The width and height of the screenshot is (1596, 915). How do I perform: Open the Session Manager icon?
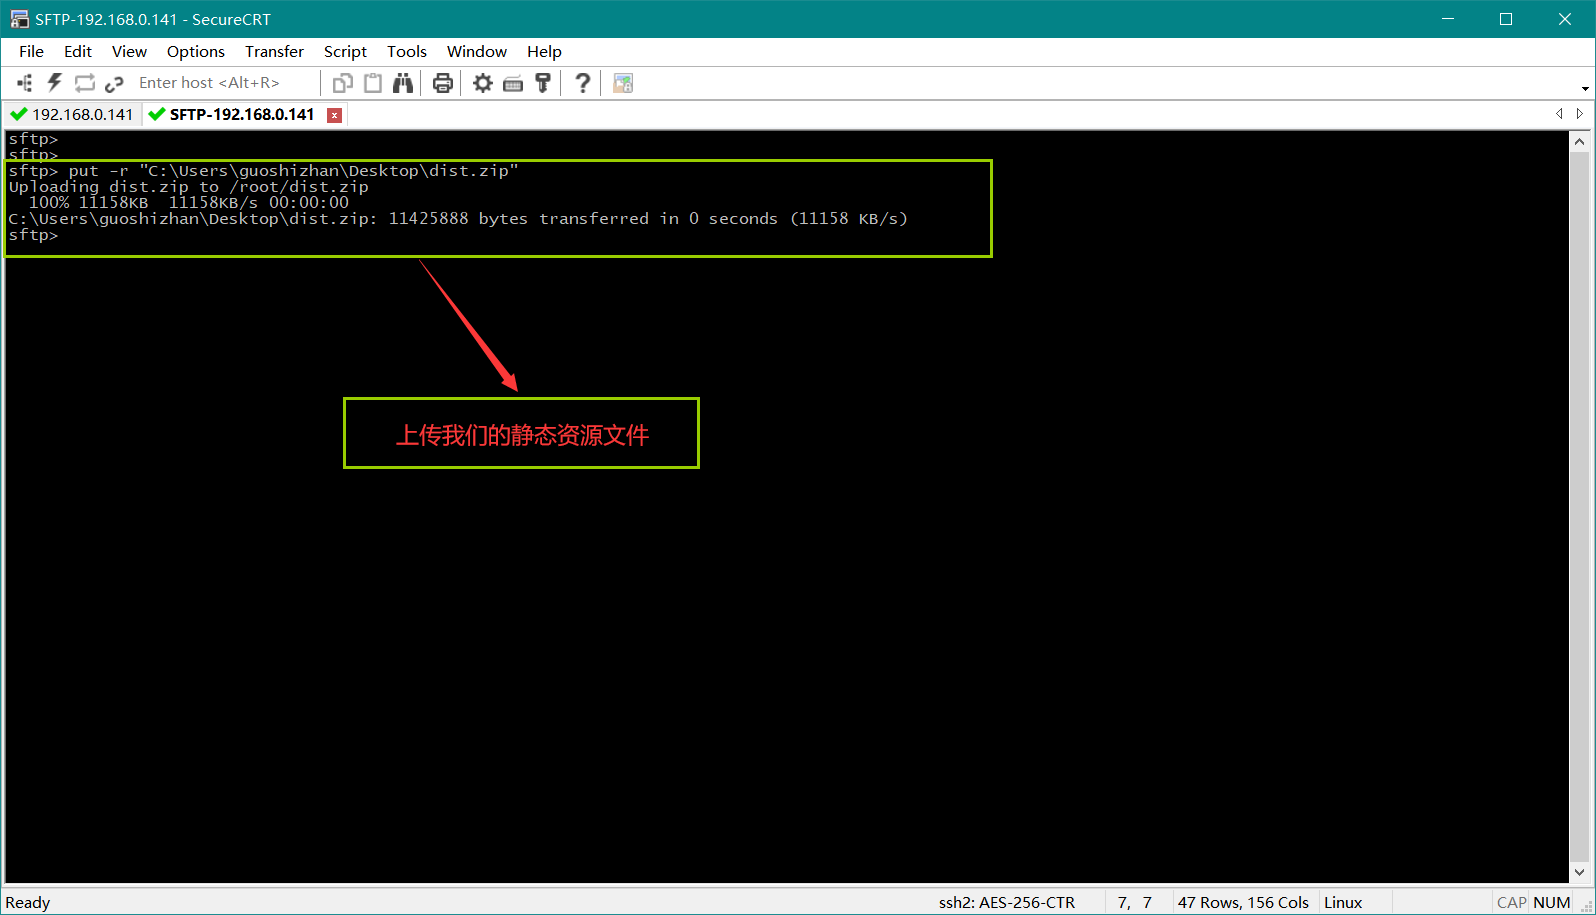(25, 83)
